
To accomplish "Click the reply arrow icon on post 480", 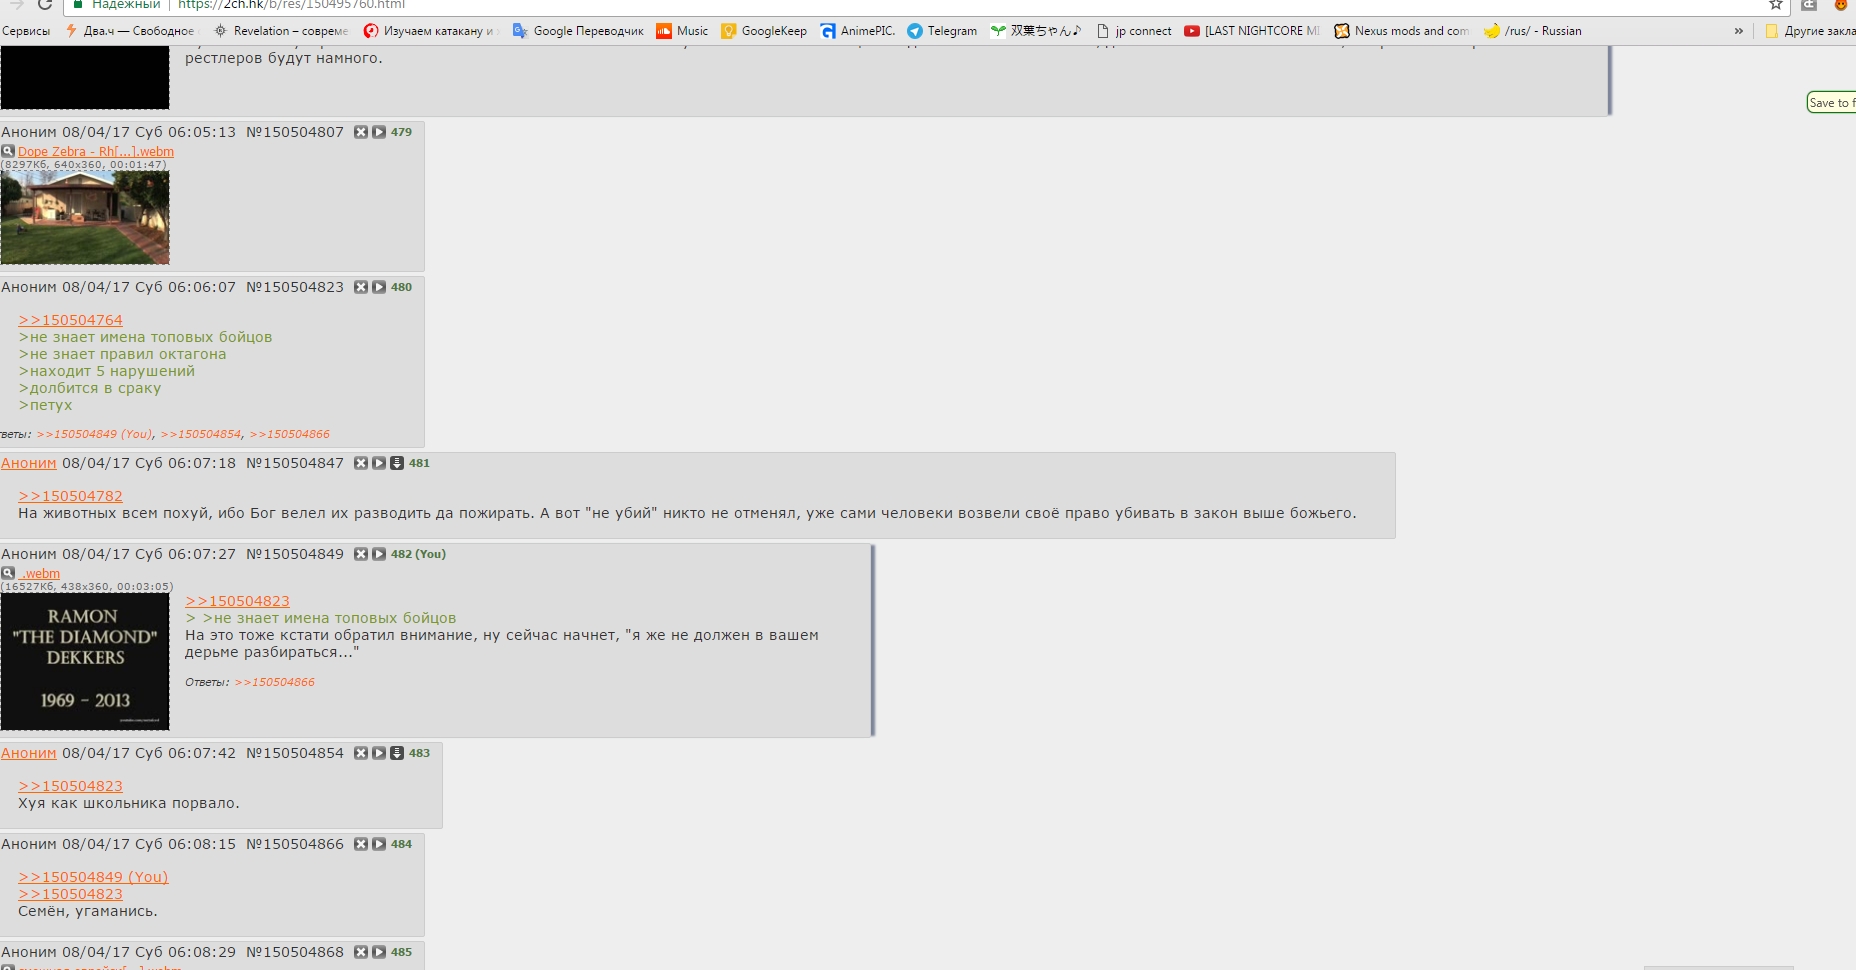I will tap(379, 287).
